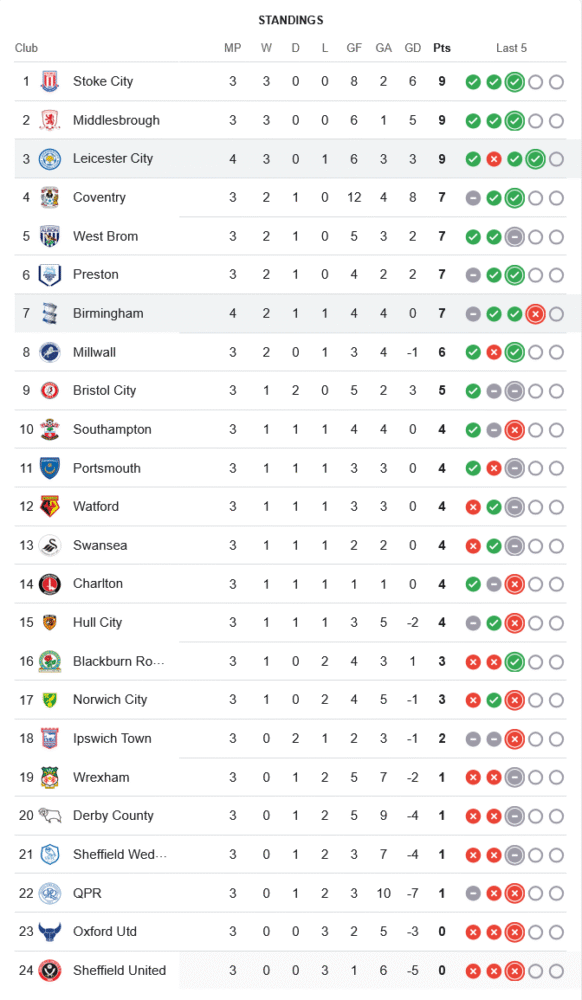Click the Wrexham club crest

point(50,777)
